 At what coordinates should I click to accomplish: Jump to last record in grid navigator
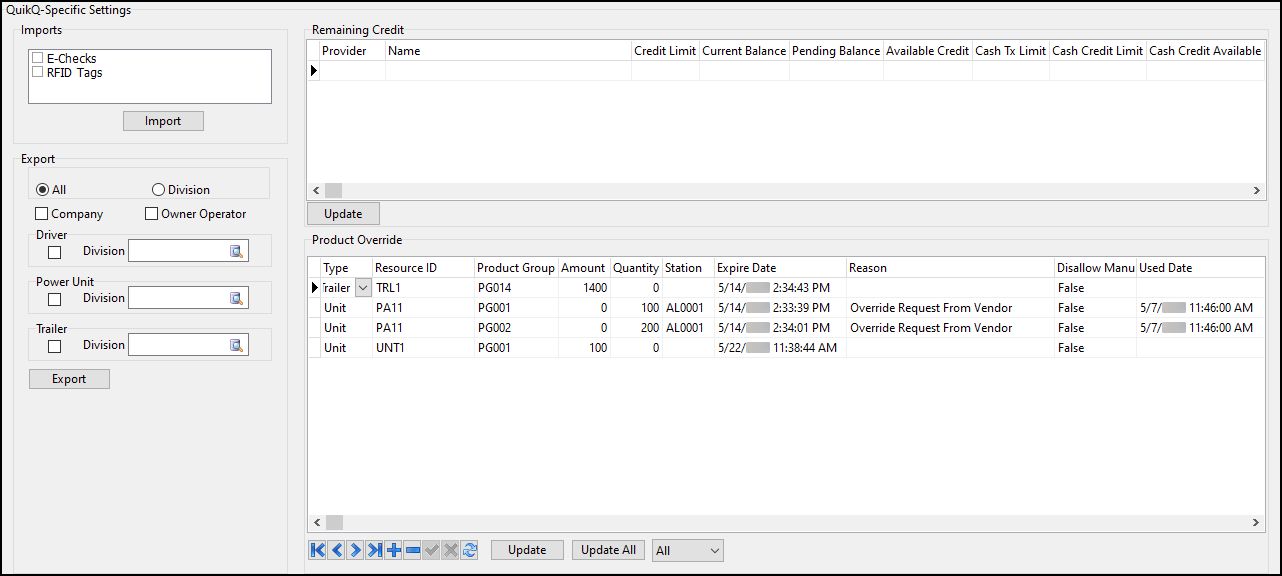click(x=374, y=550)
